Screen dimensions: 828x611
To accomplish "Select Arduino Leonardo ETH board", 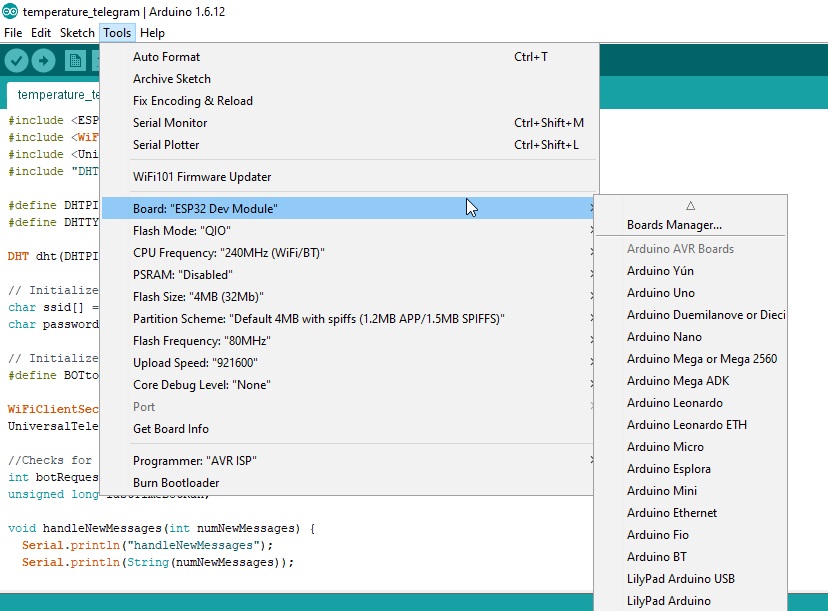I will 691,425.
